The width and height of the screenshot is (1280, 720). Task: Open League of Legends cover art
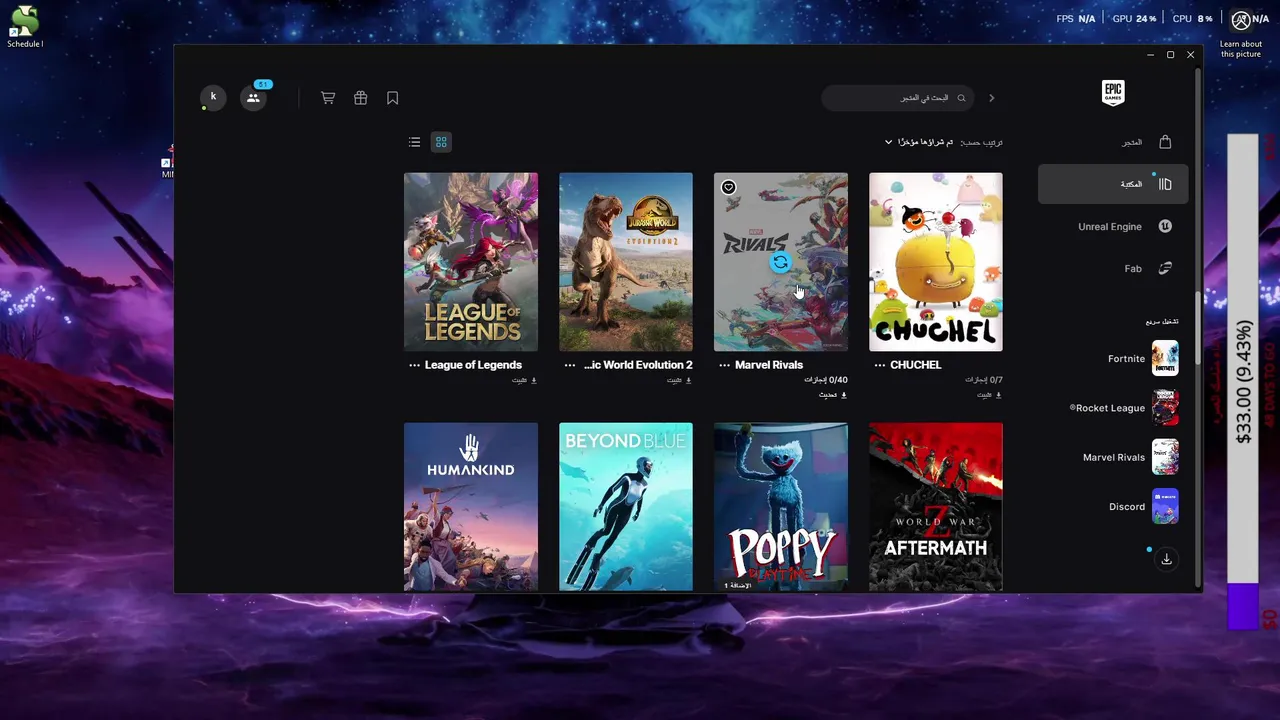click(471, 262)
